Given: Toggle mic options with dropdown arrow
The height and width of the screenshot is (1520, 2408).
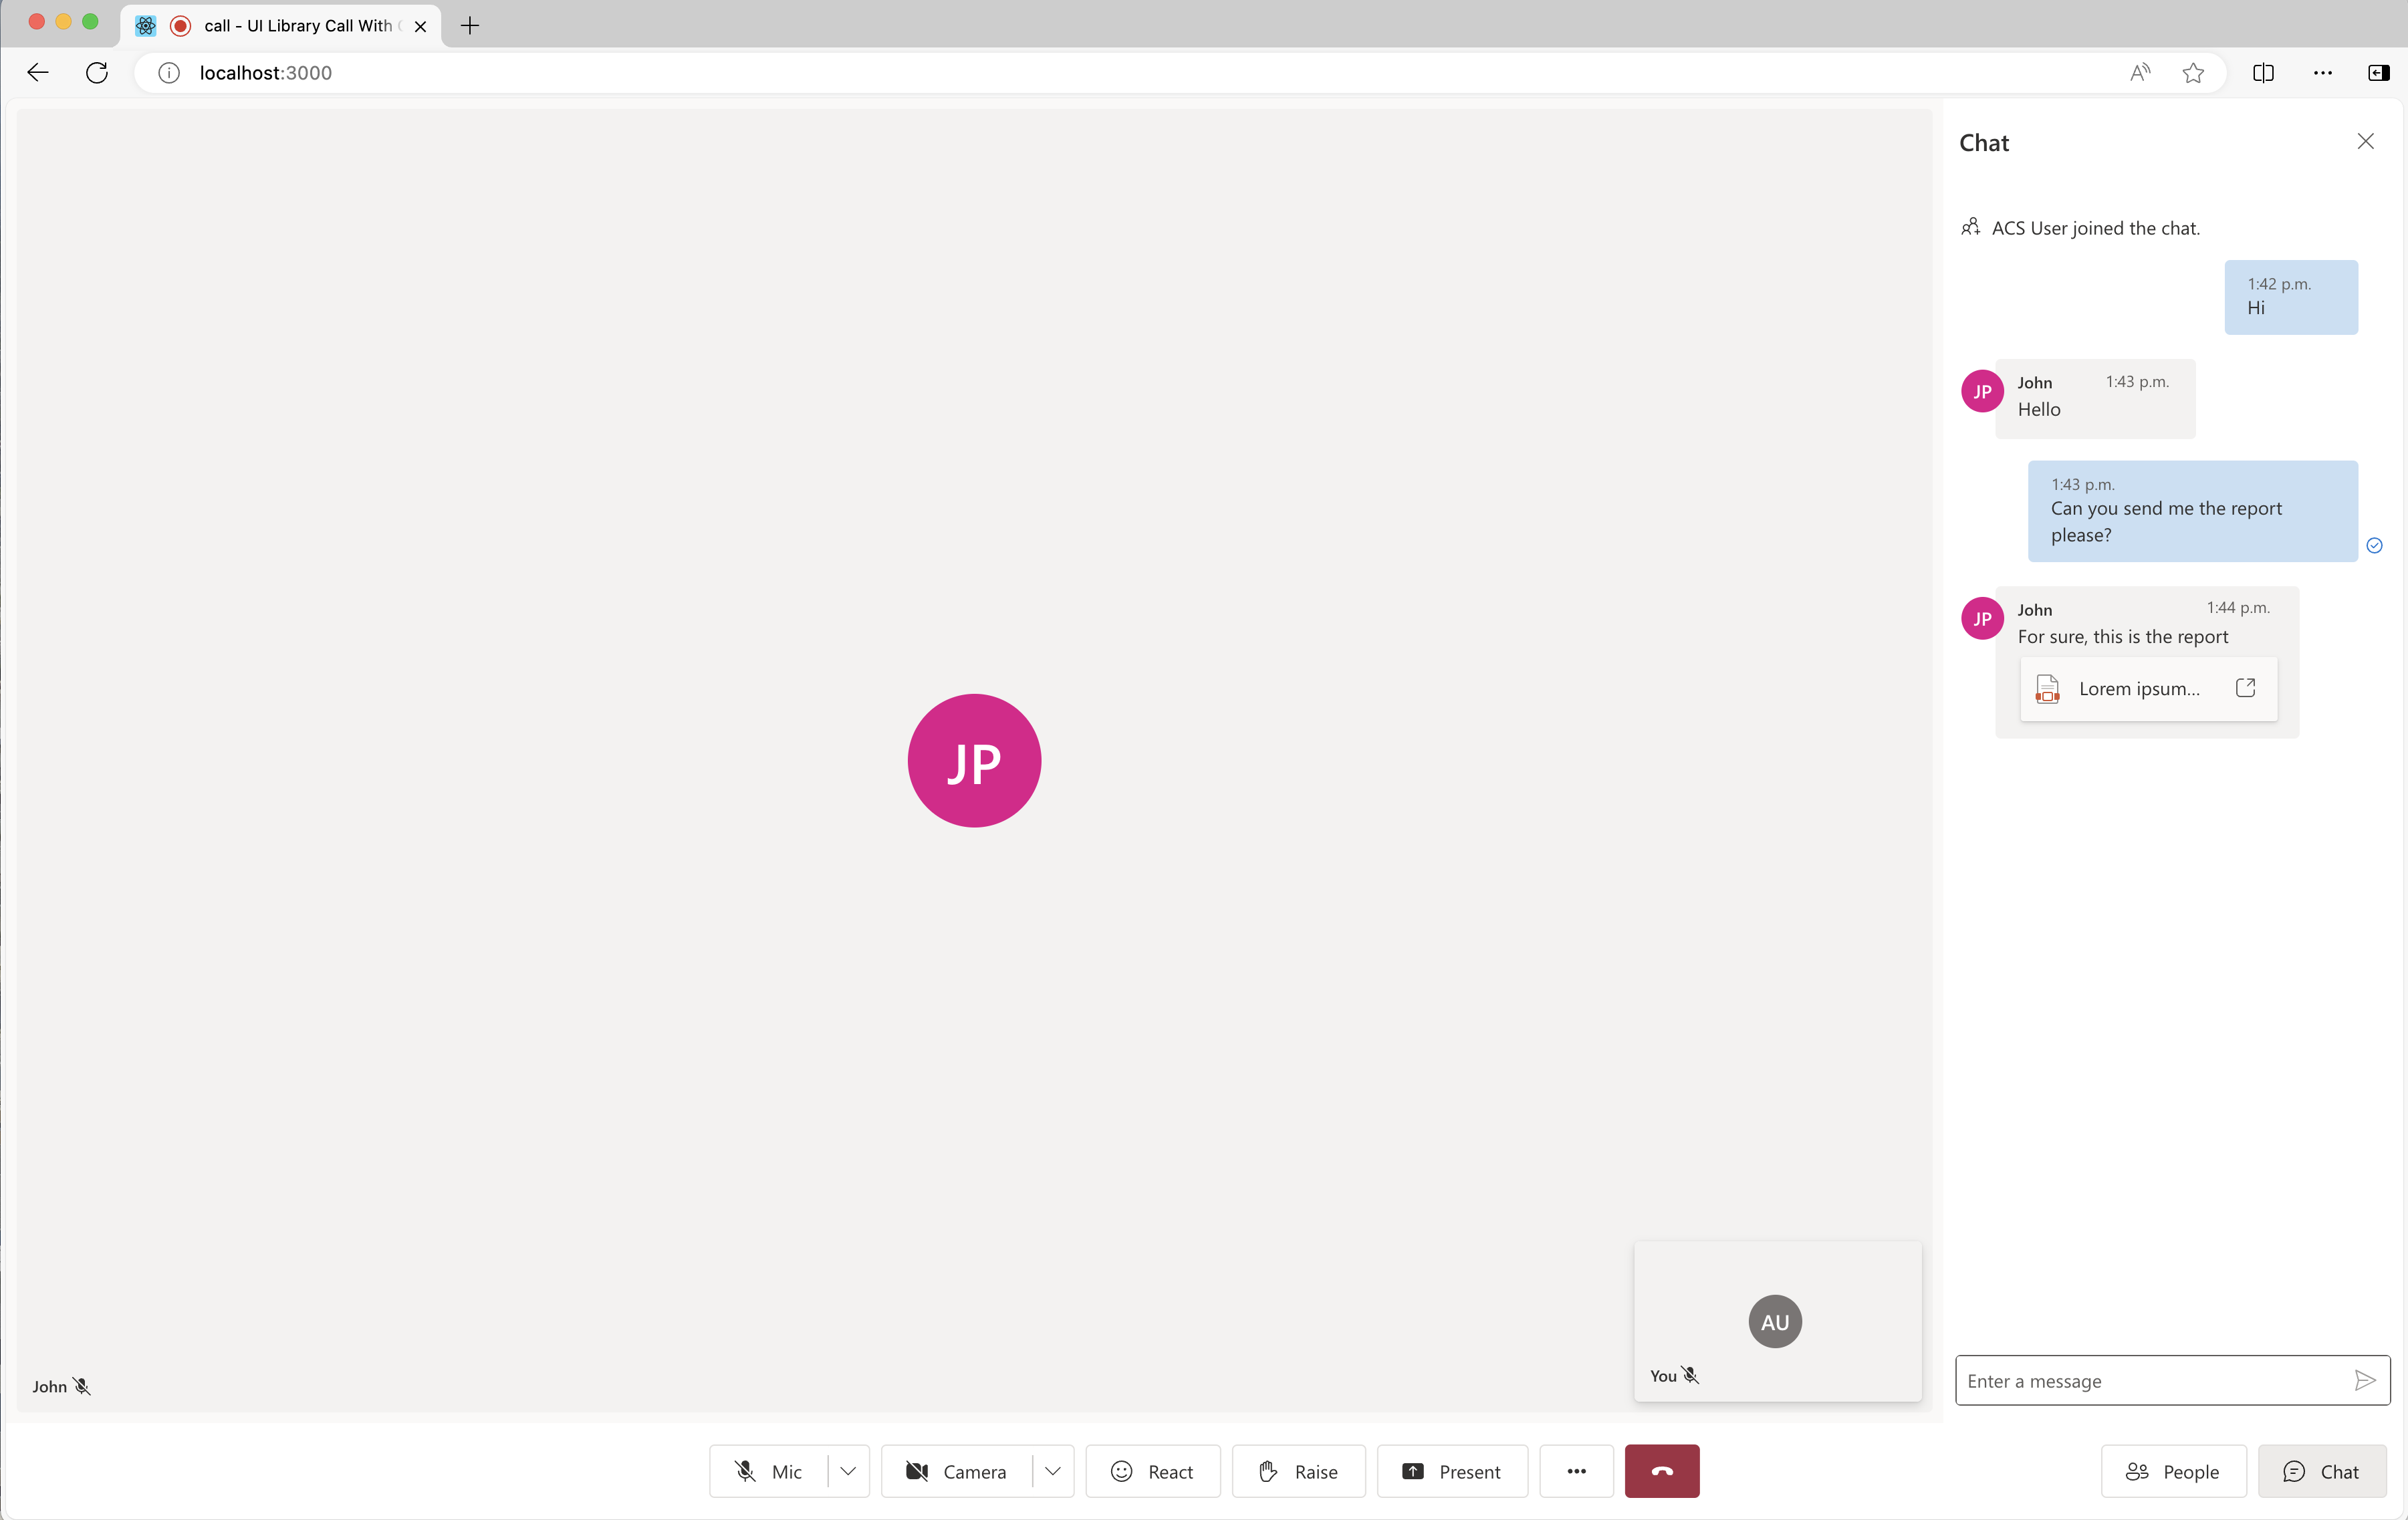Looking at the screenshot, I should (x=848, y=1471).
